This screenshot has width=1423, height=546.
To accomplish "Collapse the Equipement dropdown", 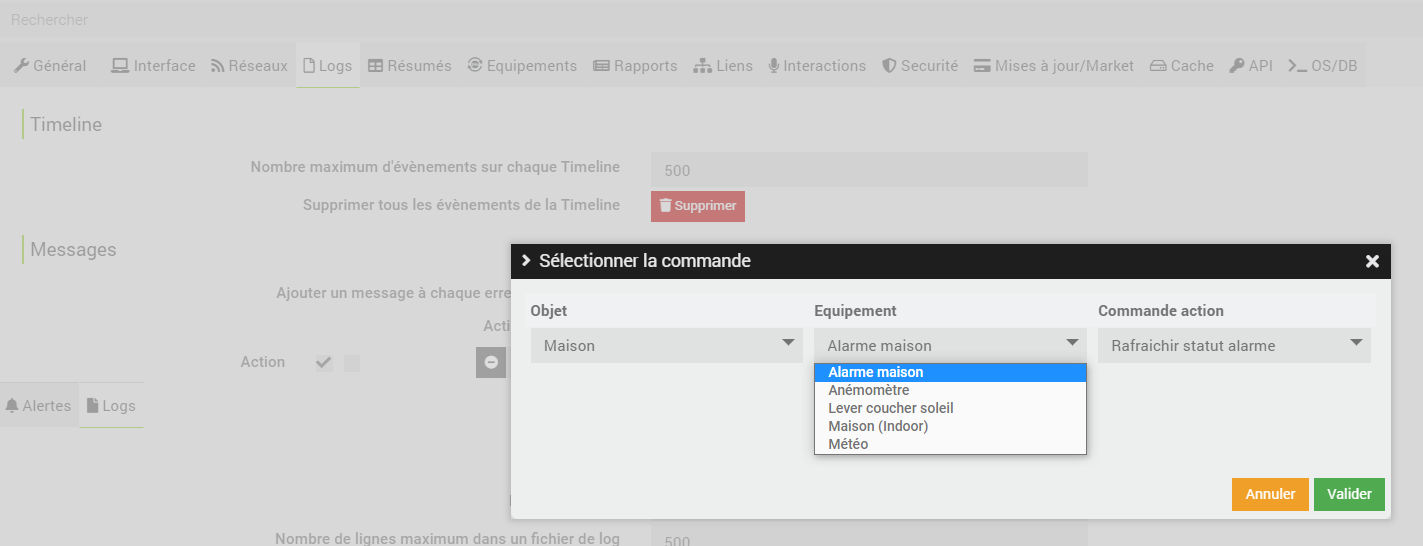I will click(x=950, y=346).
